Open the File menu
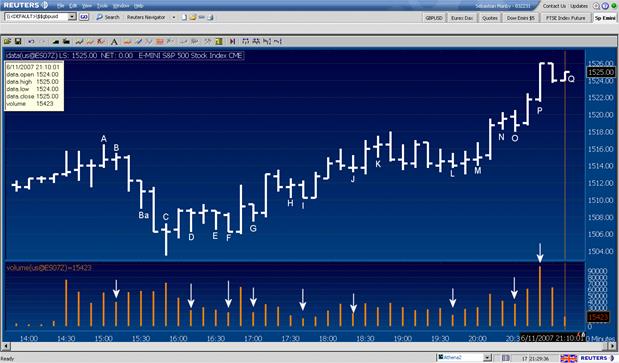 tap(60, 6)
